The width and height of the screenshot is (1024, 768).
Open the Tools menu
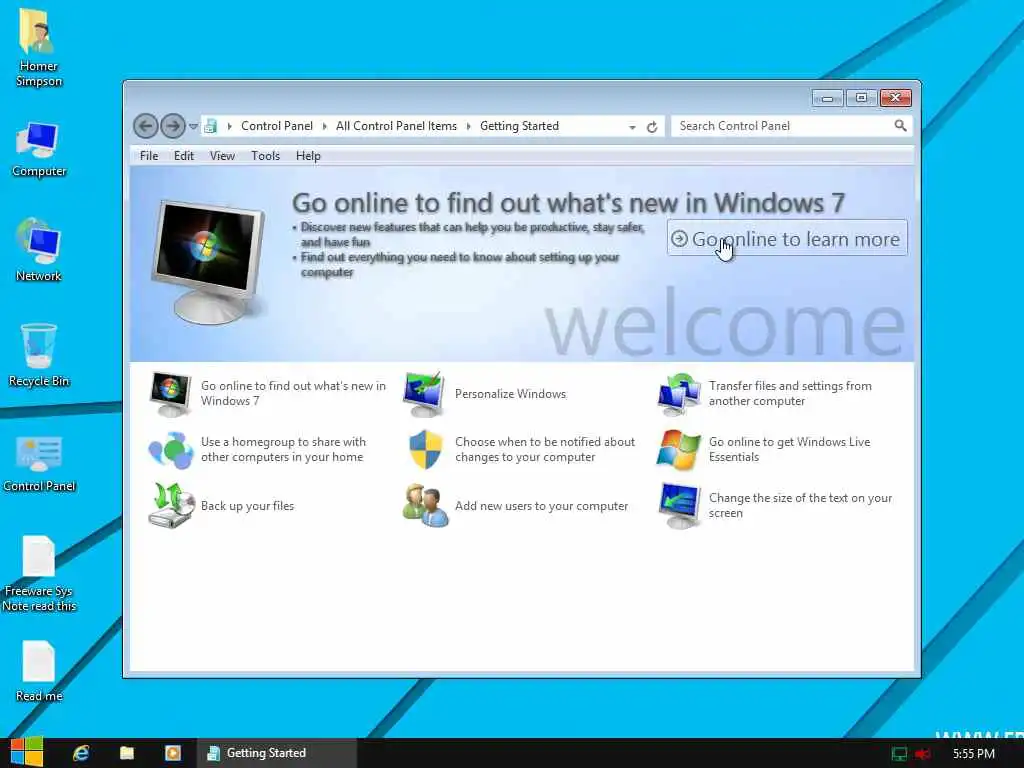point(265,155)
